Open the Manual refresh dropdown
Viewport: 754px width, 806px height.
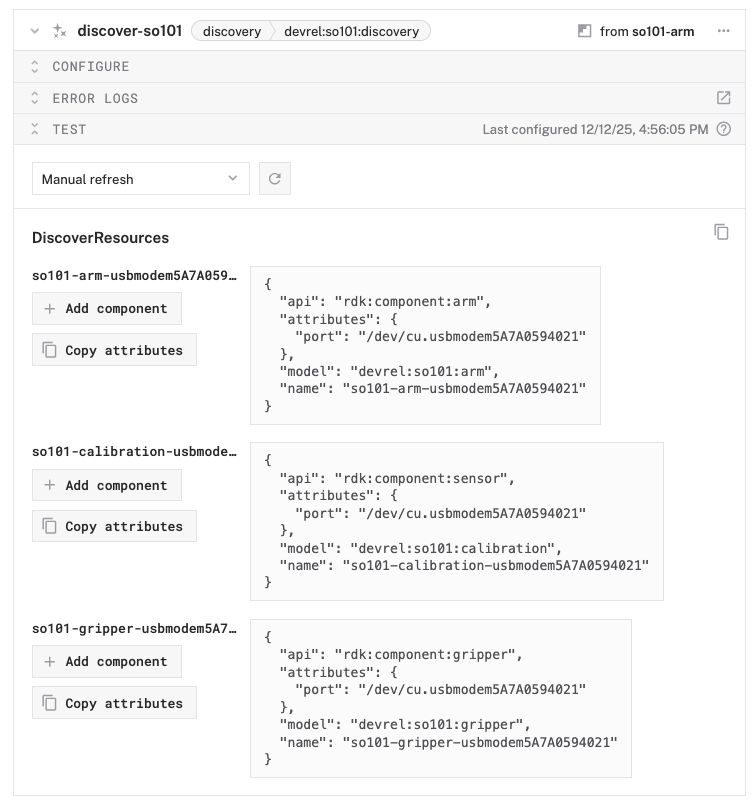click(x=140, y=179)
